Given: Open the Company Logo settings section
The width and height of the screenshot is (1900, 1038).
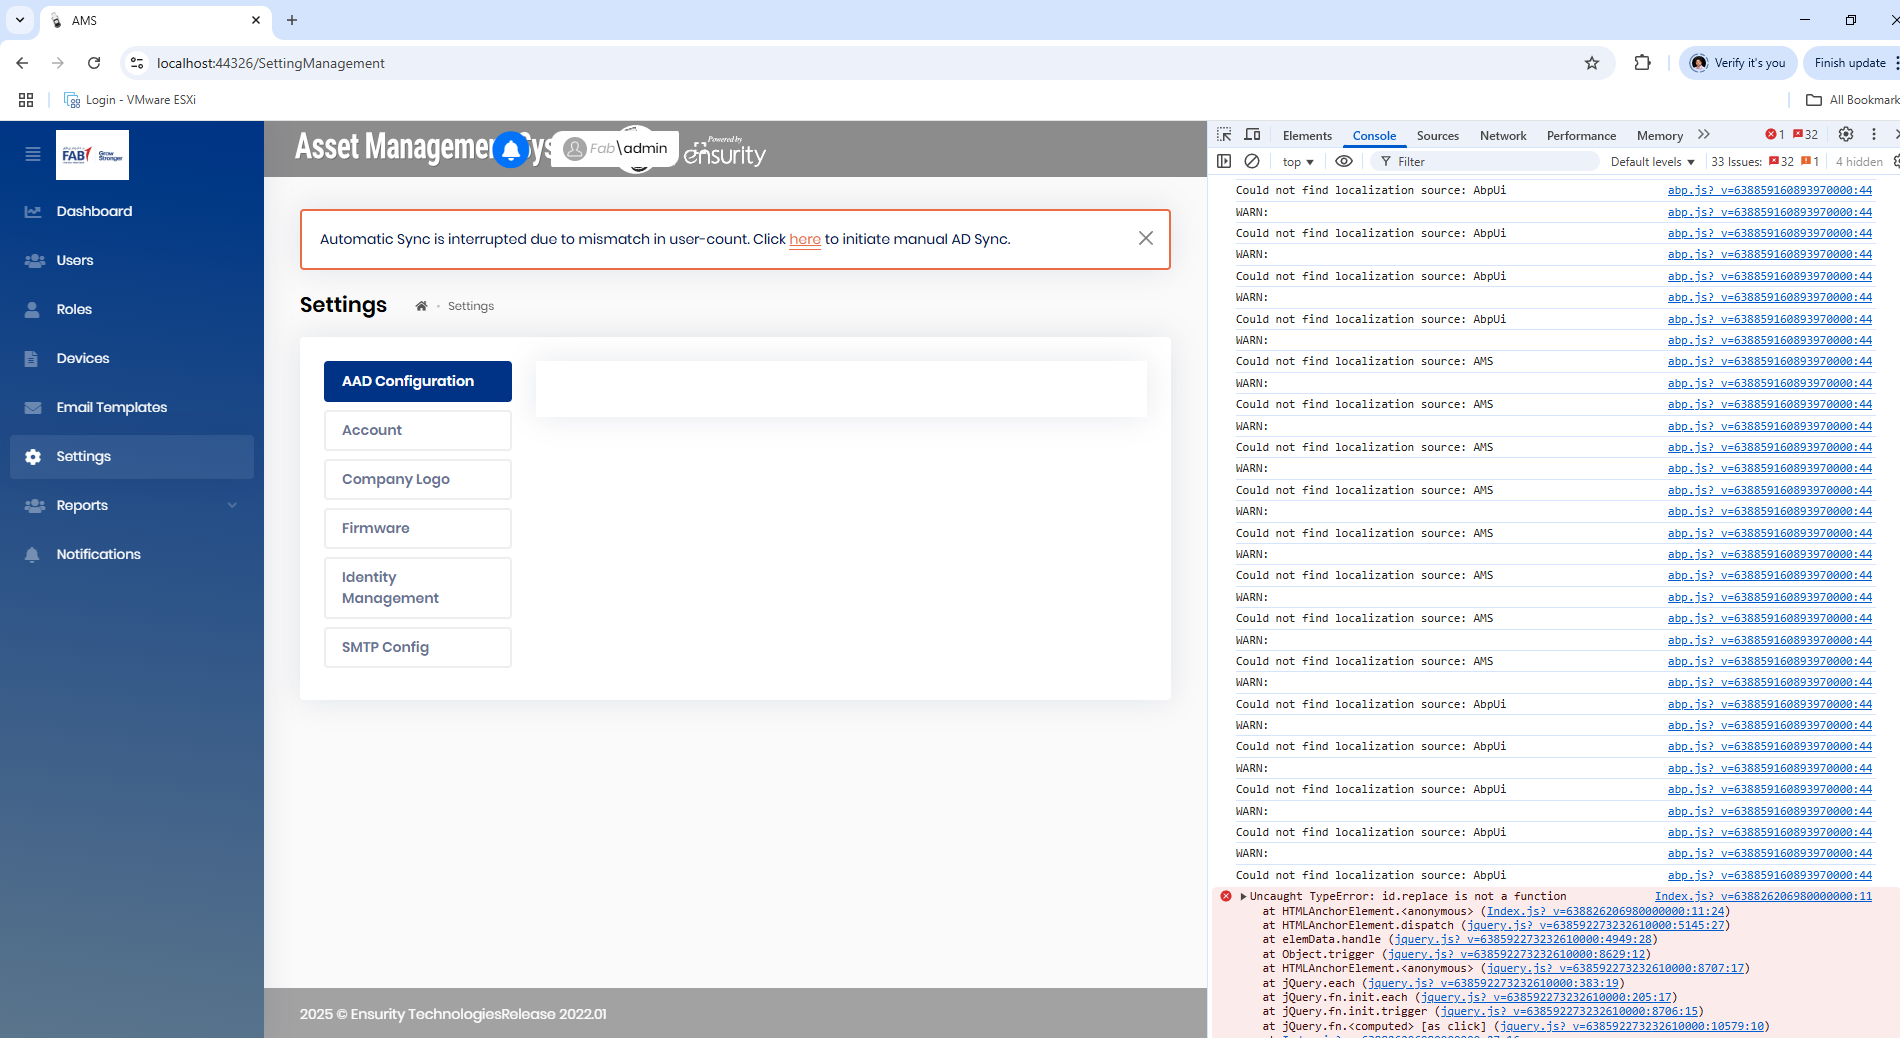Looking at the screenshot, I should click(417, 479).
